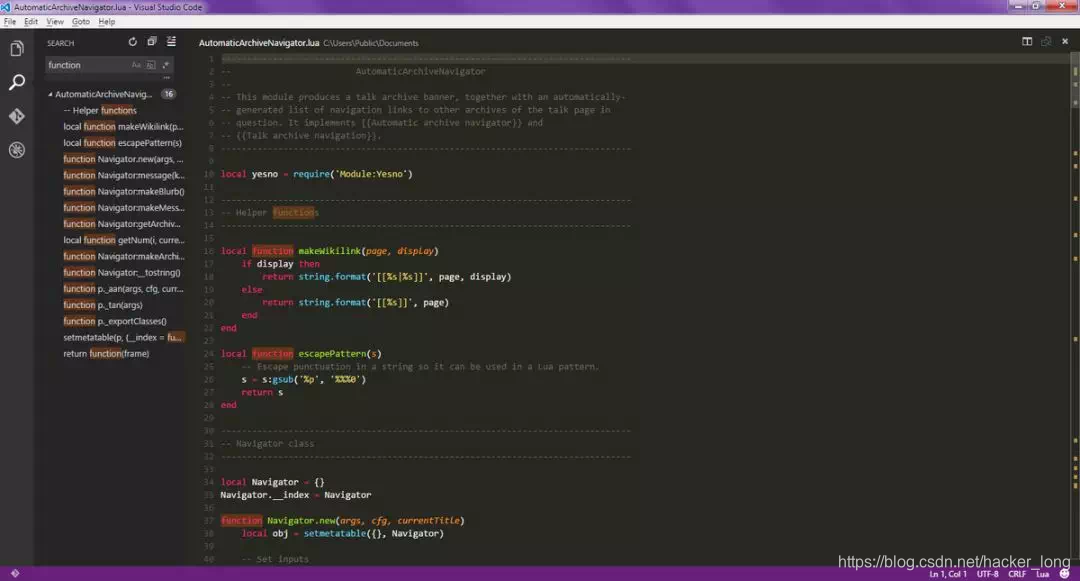1080x581 pixels.
Task: Open the View menu
Action: [x=55, y=22]
